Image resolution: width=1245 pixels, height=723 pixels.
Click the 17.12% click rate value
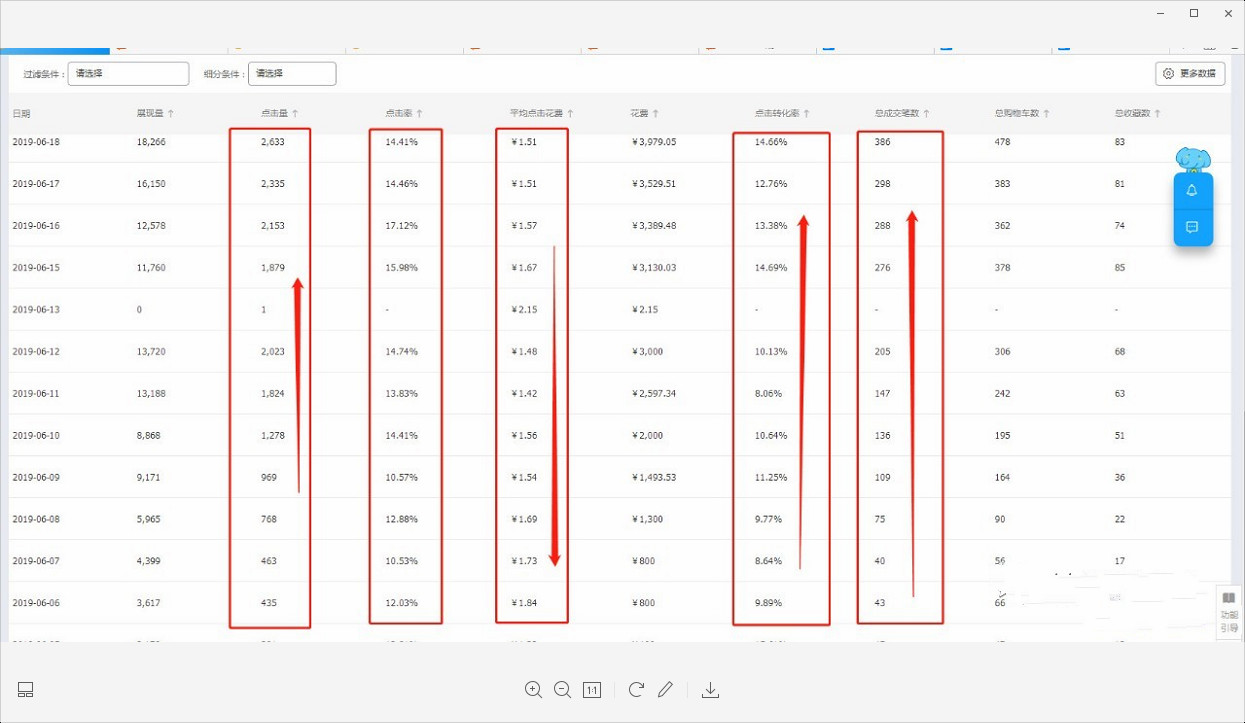(401, 226)
